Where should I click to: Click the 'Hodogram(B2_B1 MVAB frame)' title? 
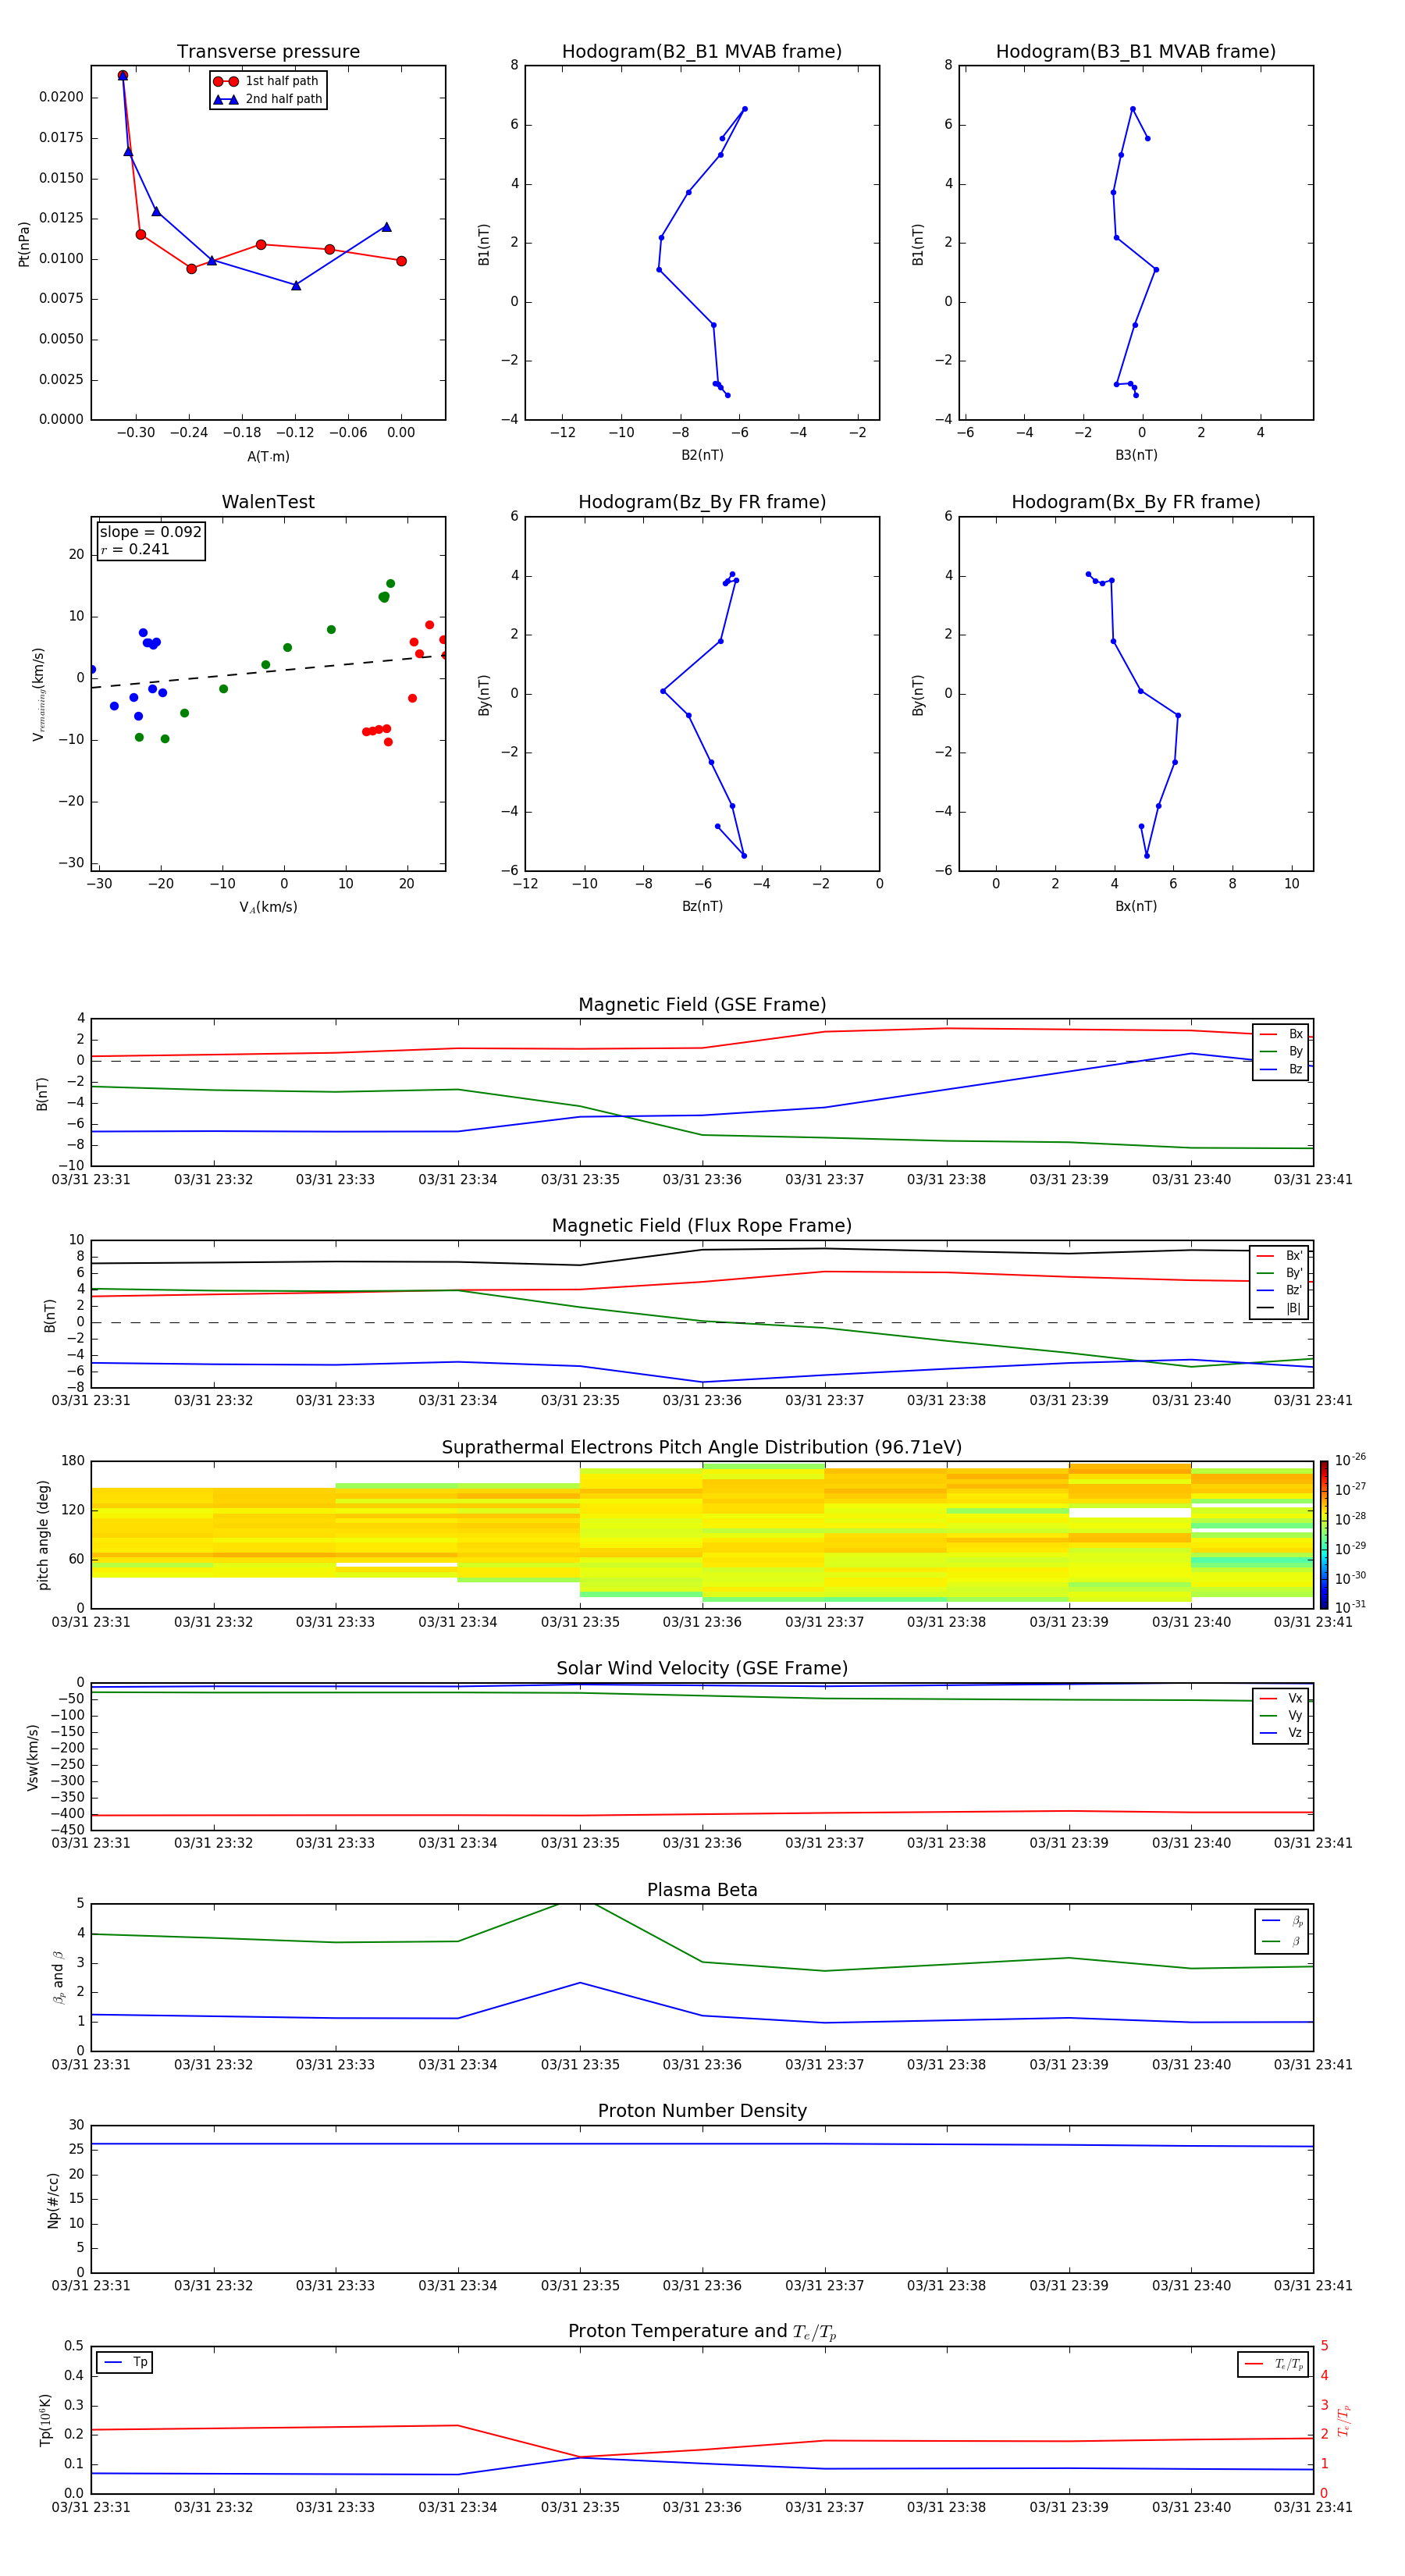702,52
